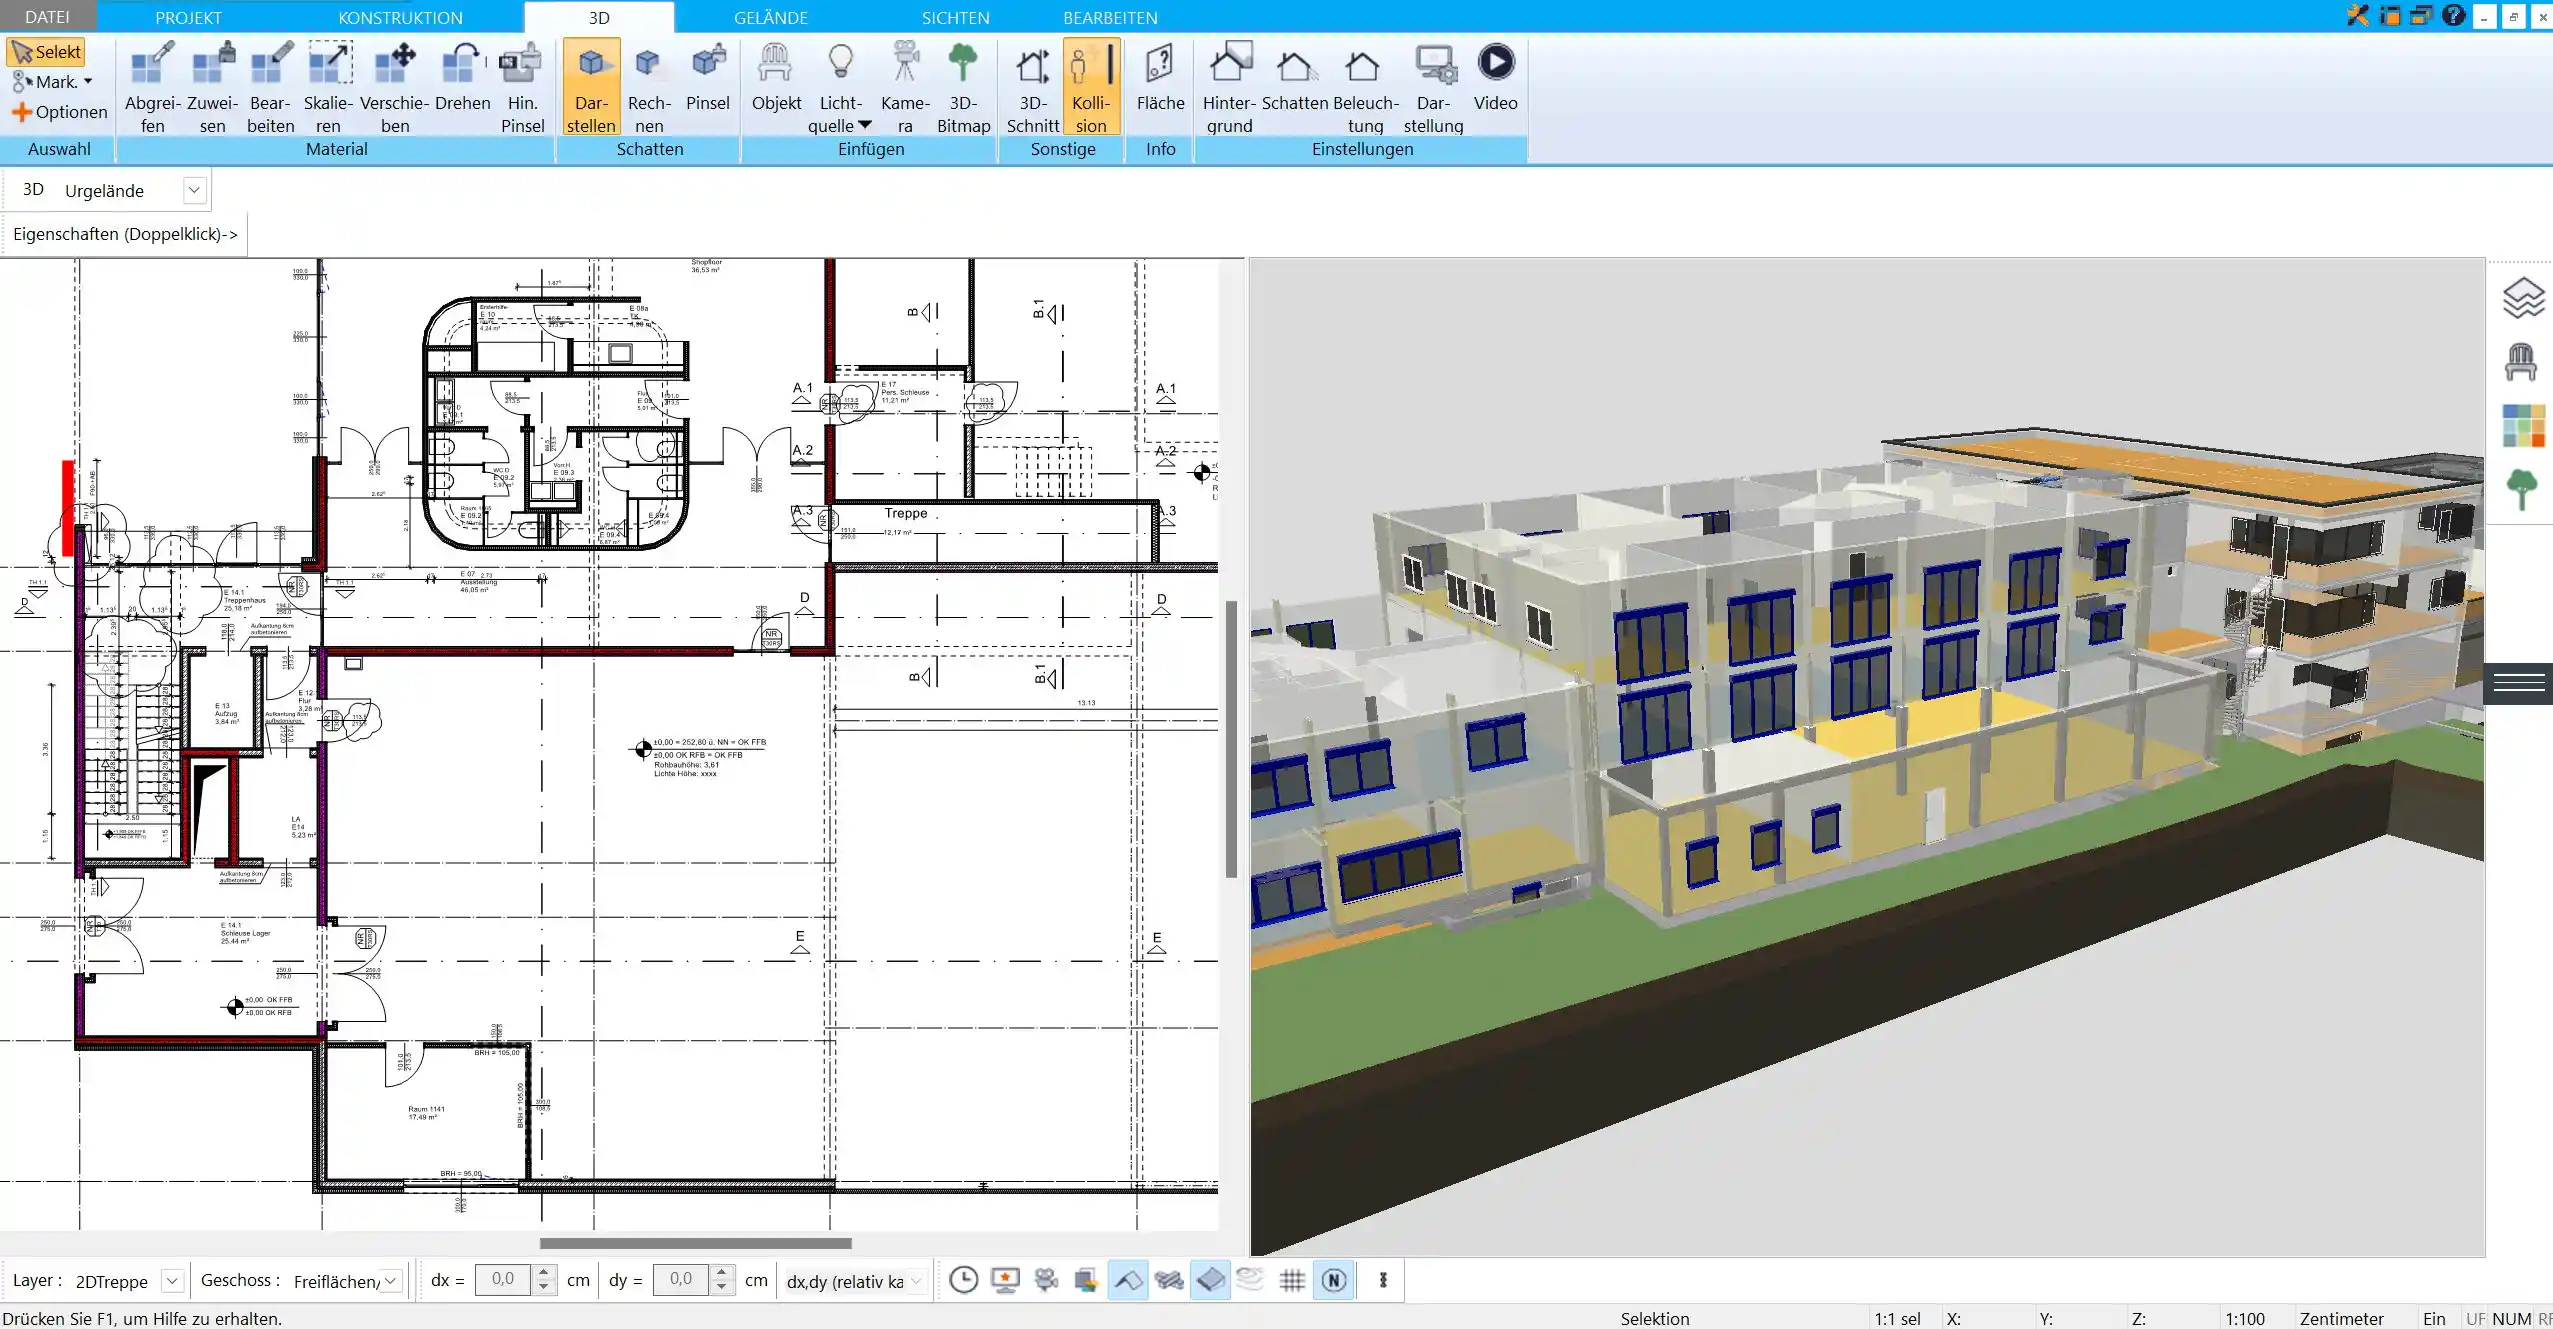Viewport: 2553px width, 1329px height.
Task: Open the layers panel from right sidebar
Action: 2522,298
